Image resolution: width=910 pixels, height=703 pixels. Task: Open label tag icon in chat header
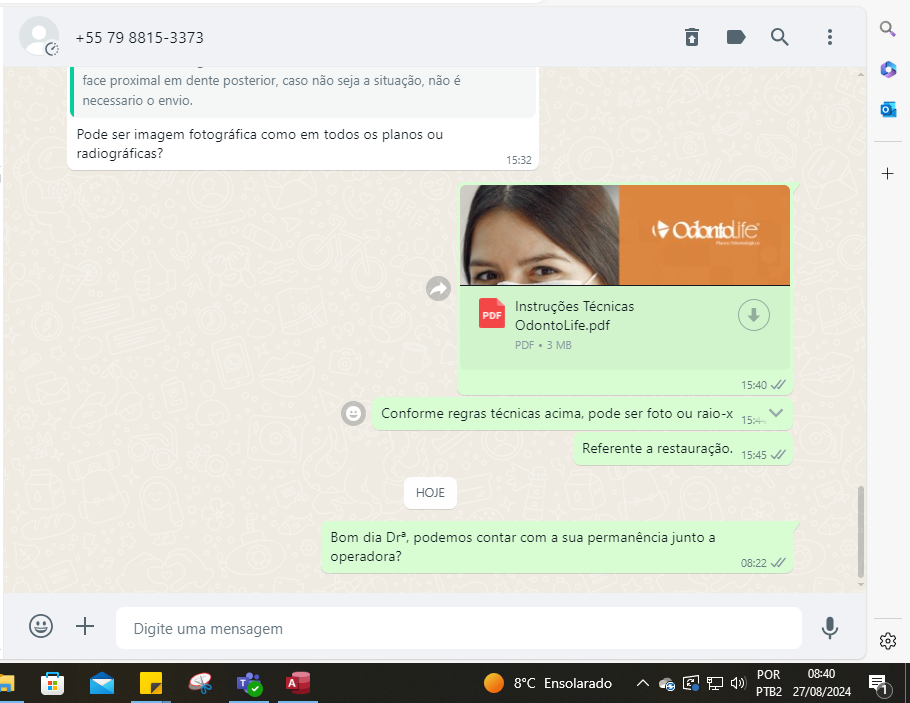point(736,37)
